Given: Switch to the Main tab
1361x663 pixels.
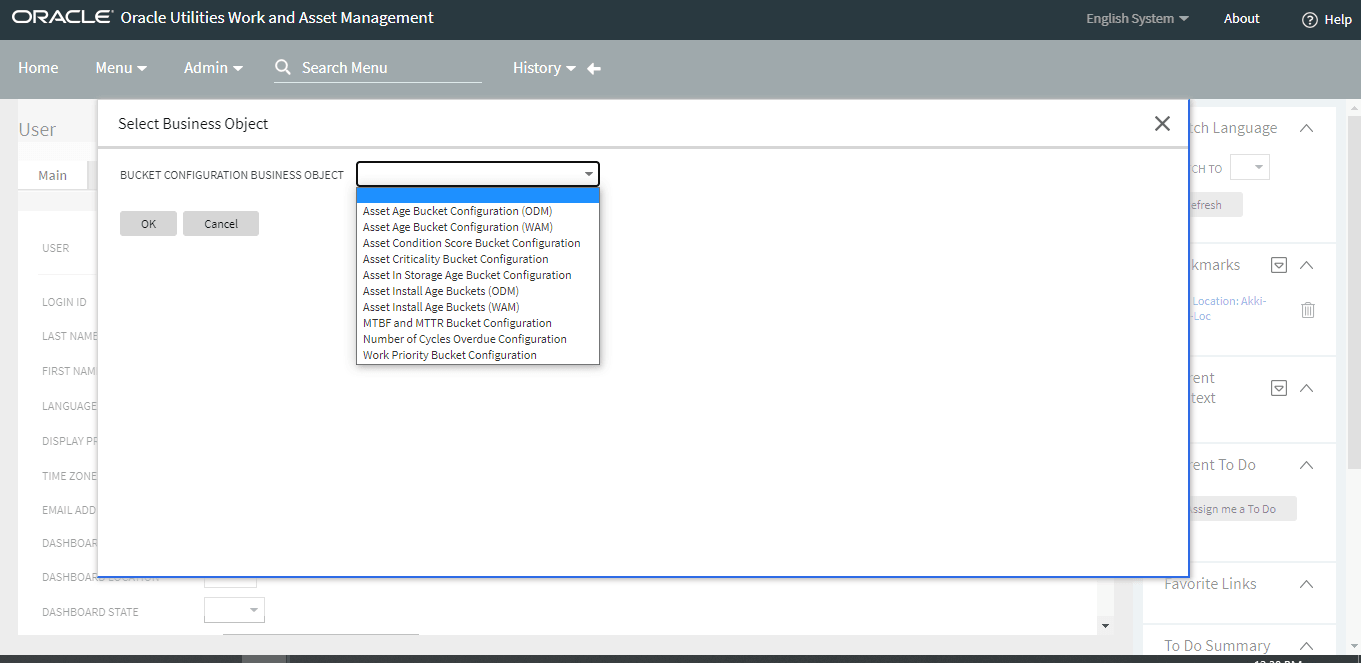Looking at the screenshot, I should pos(53,174).
